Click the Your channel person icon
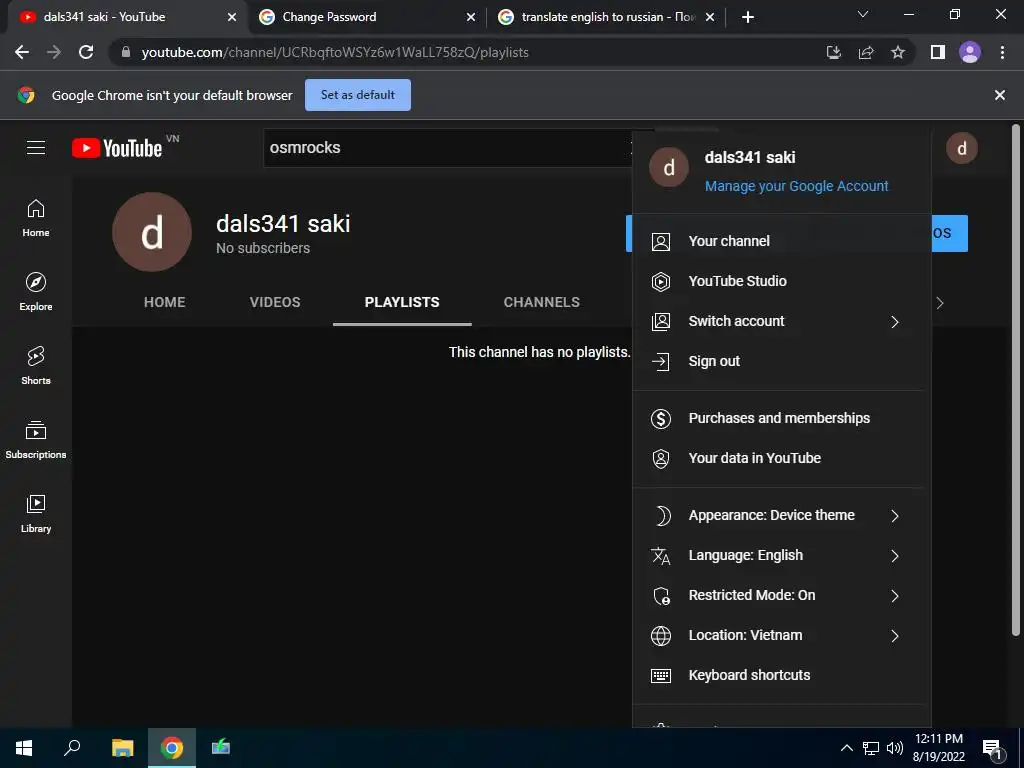The height and width of the screenshot is (768, 1024). (661, 242)
